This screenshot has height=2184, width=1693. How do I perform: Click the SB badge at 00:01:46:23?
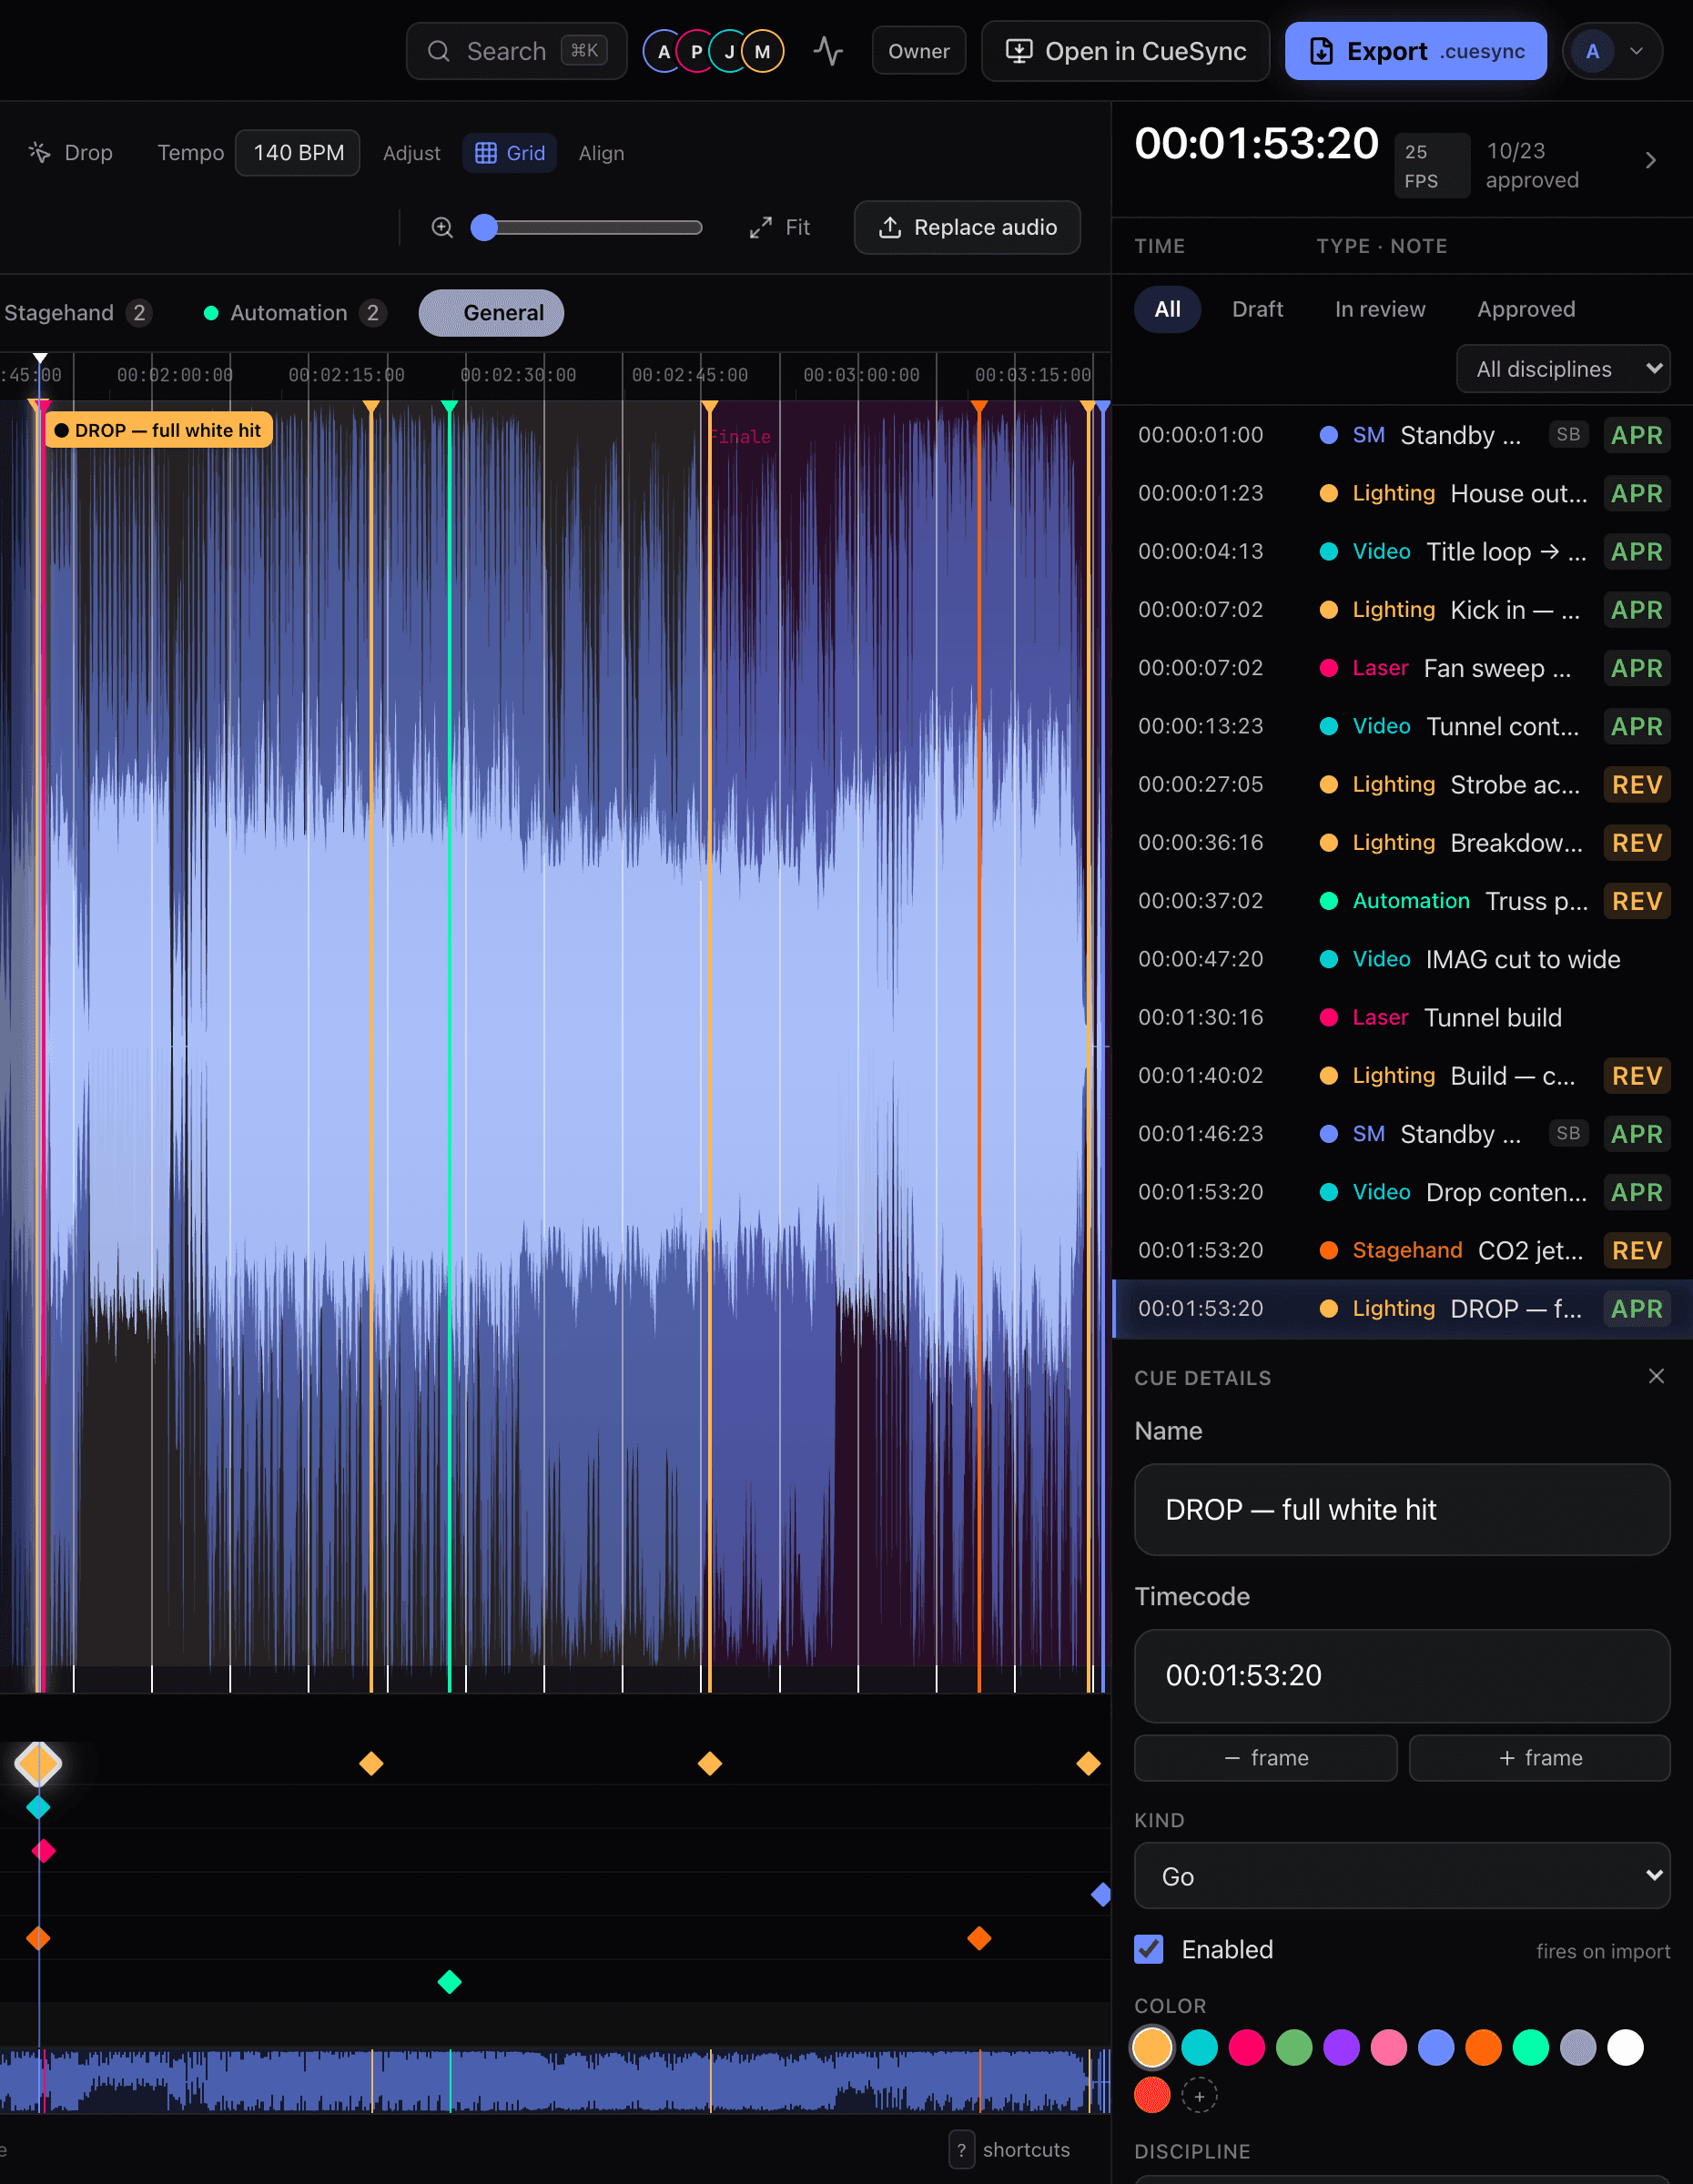(1568, 1133)
